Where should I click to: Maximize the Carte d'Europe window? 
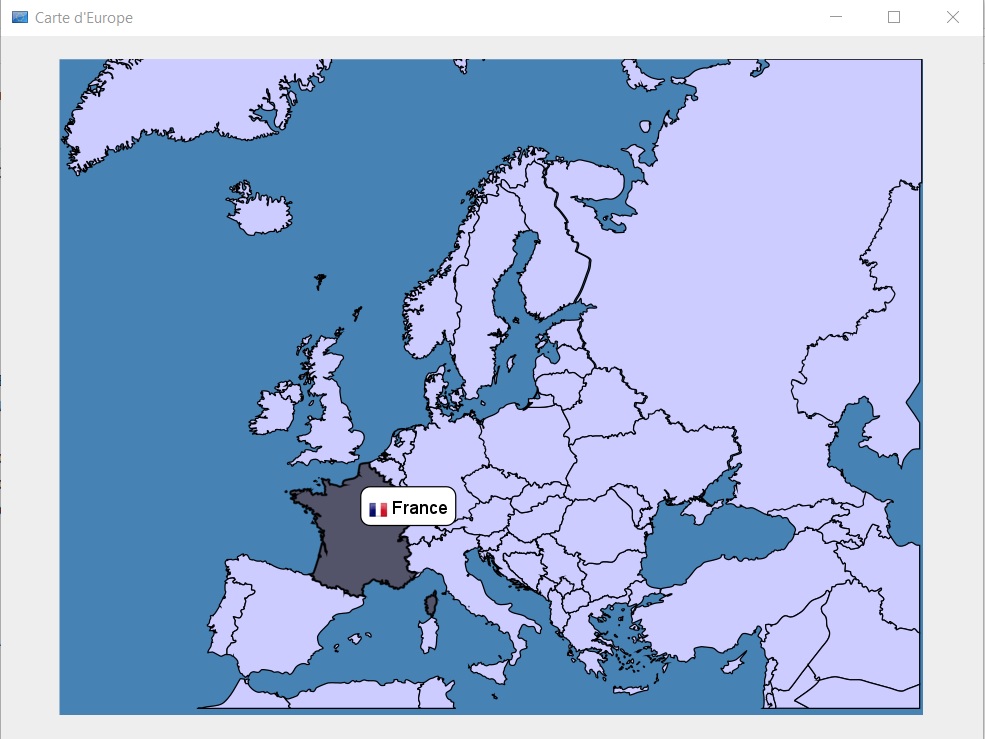coord(894,18)
